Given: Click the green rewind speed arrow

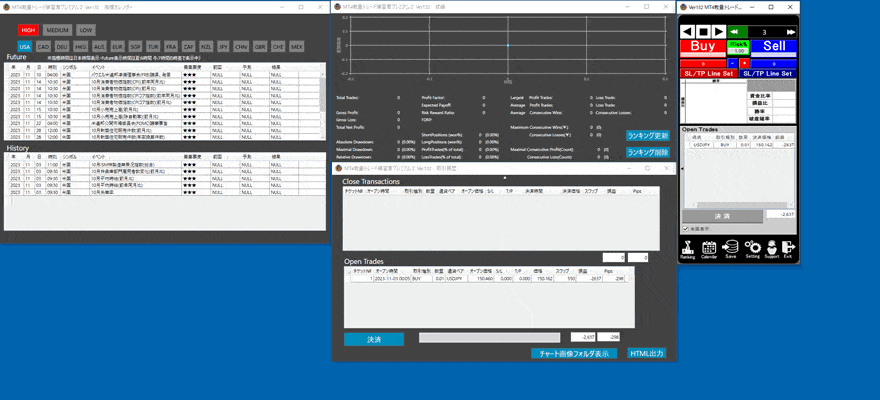Looking at the screenshot, I should click(x=732, y=32).
